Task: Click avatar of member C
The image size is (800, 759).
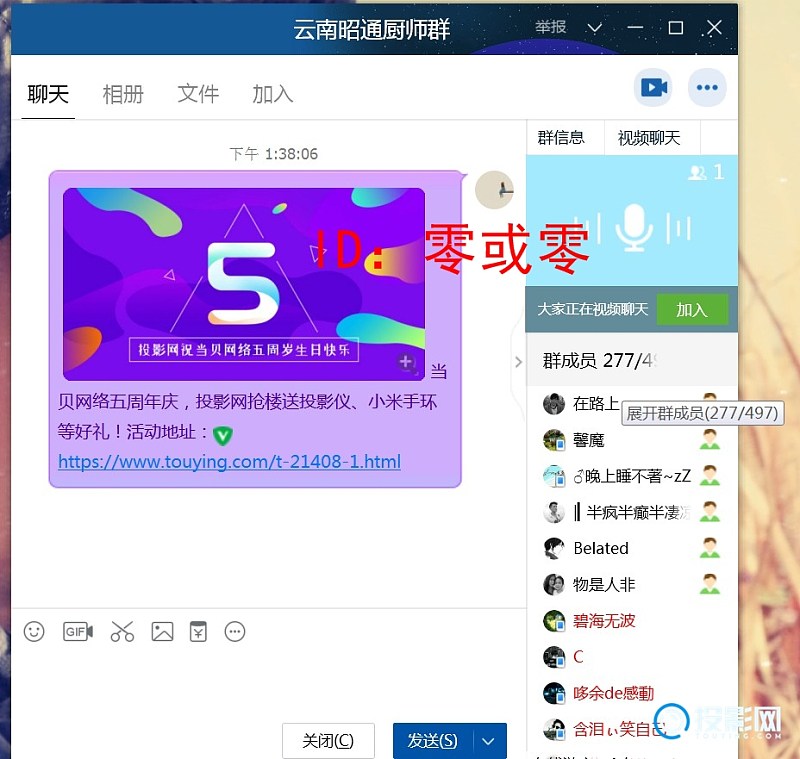Action: tap(554, 657)
